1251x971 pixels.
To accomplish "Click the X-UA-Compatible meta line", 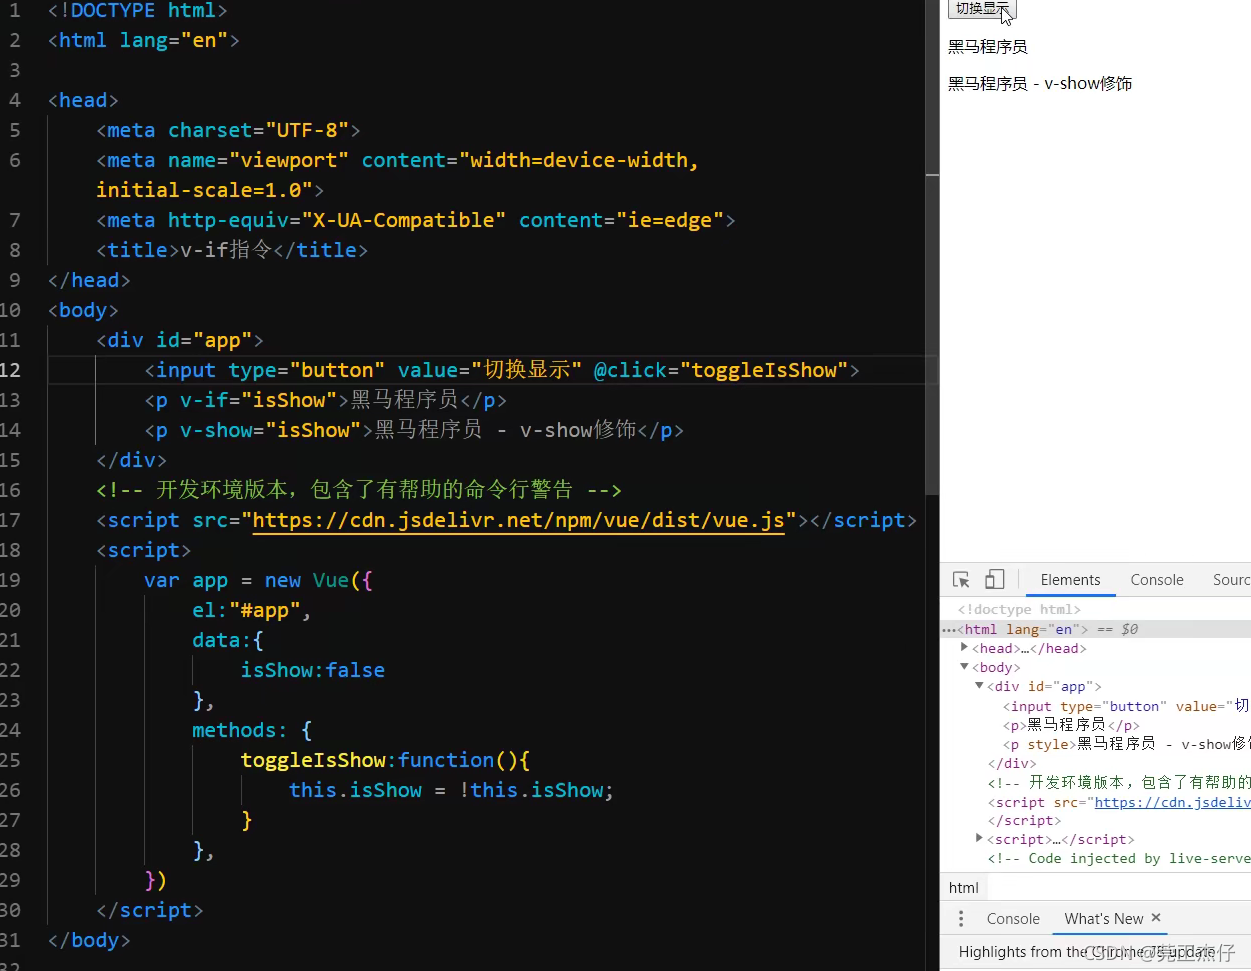I will pyautogui.click(x=416, y=220).
